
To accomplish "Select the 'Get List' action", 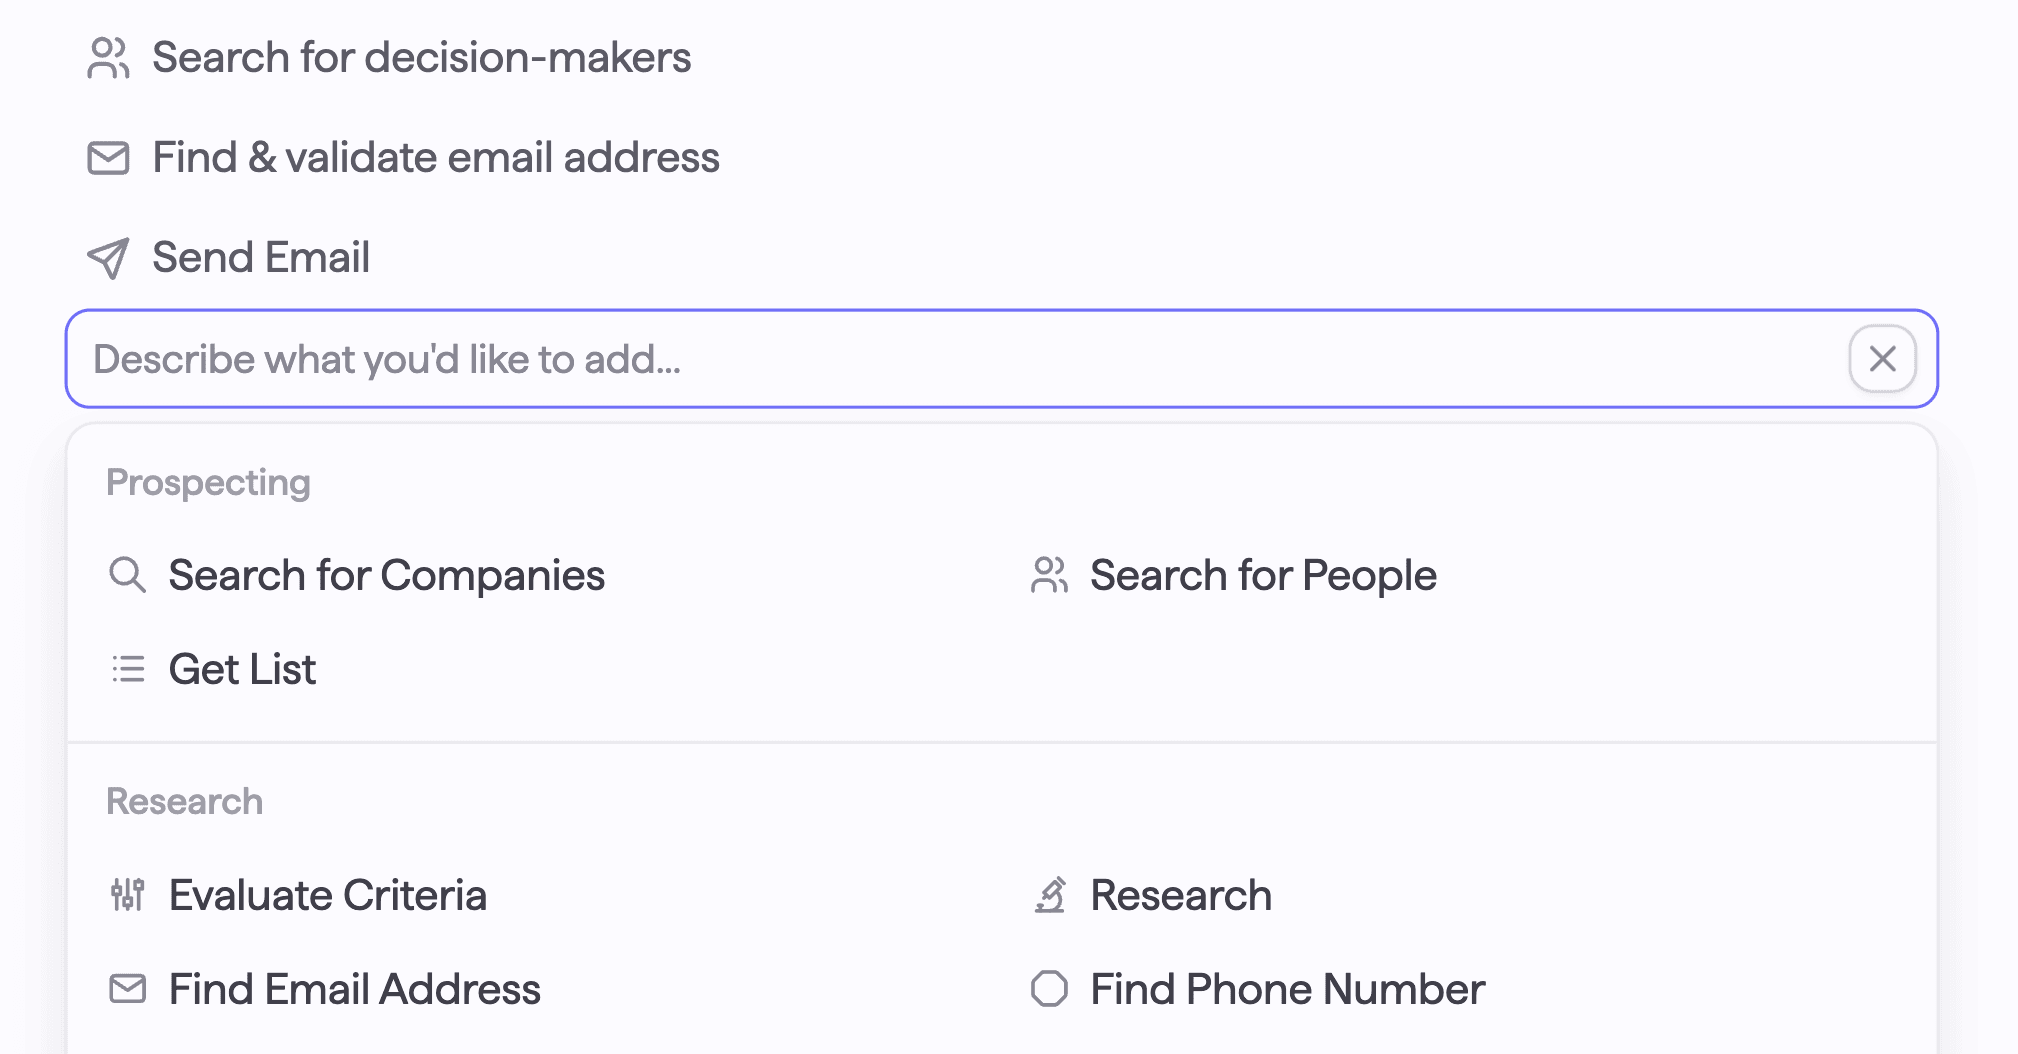I will pyautogui.click(x=242, y=669).
